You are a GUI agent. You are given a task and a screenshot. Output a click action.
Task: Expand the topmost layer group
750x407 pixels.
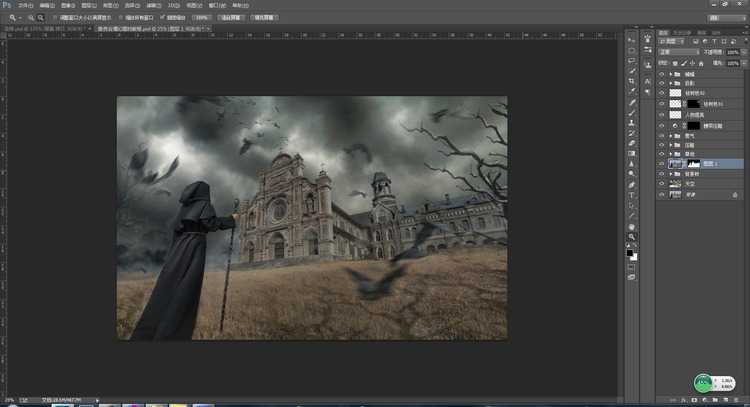point(670,74)
